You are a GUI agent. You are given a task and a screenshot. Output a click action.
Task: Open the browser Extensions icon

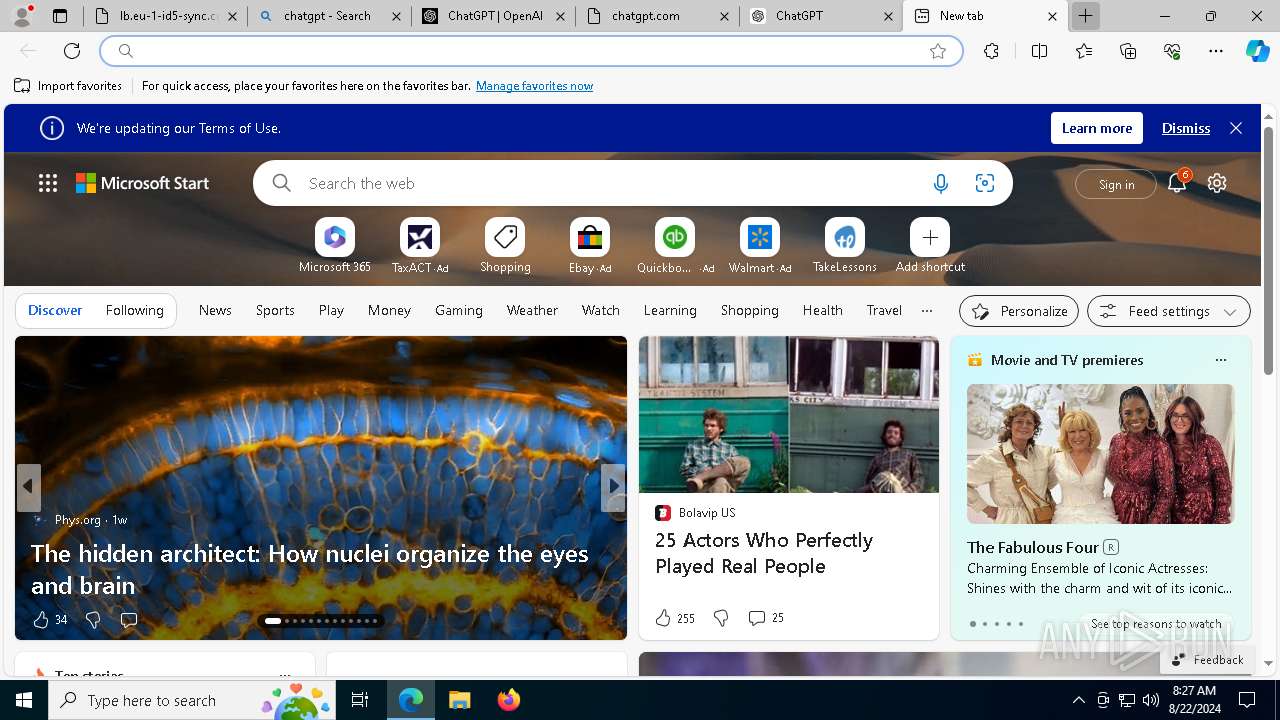991,51
